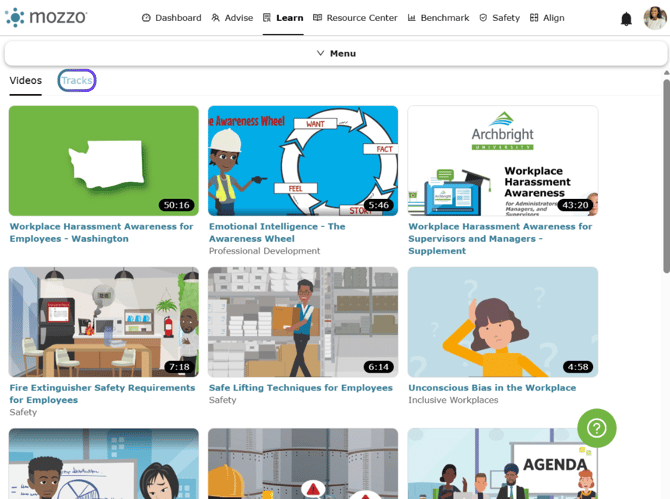Switch to the Videos tab
Image resolution: width=670 pixels, height=499 pixels.
point(26,81)
